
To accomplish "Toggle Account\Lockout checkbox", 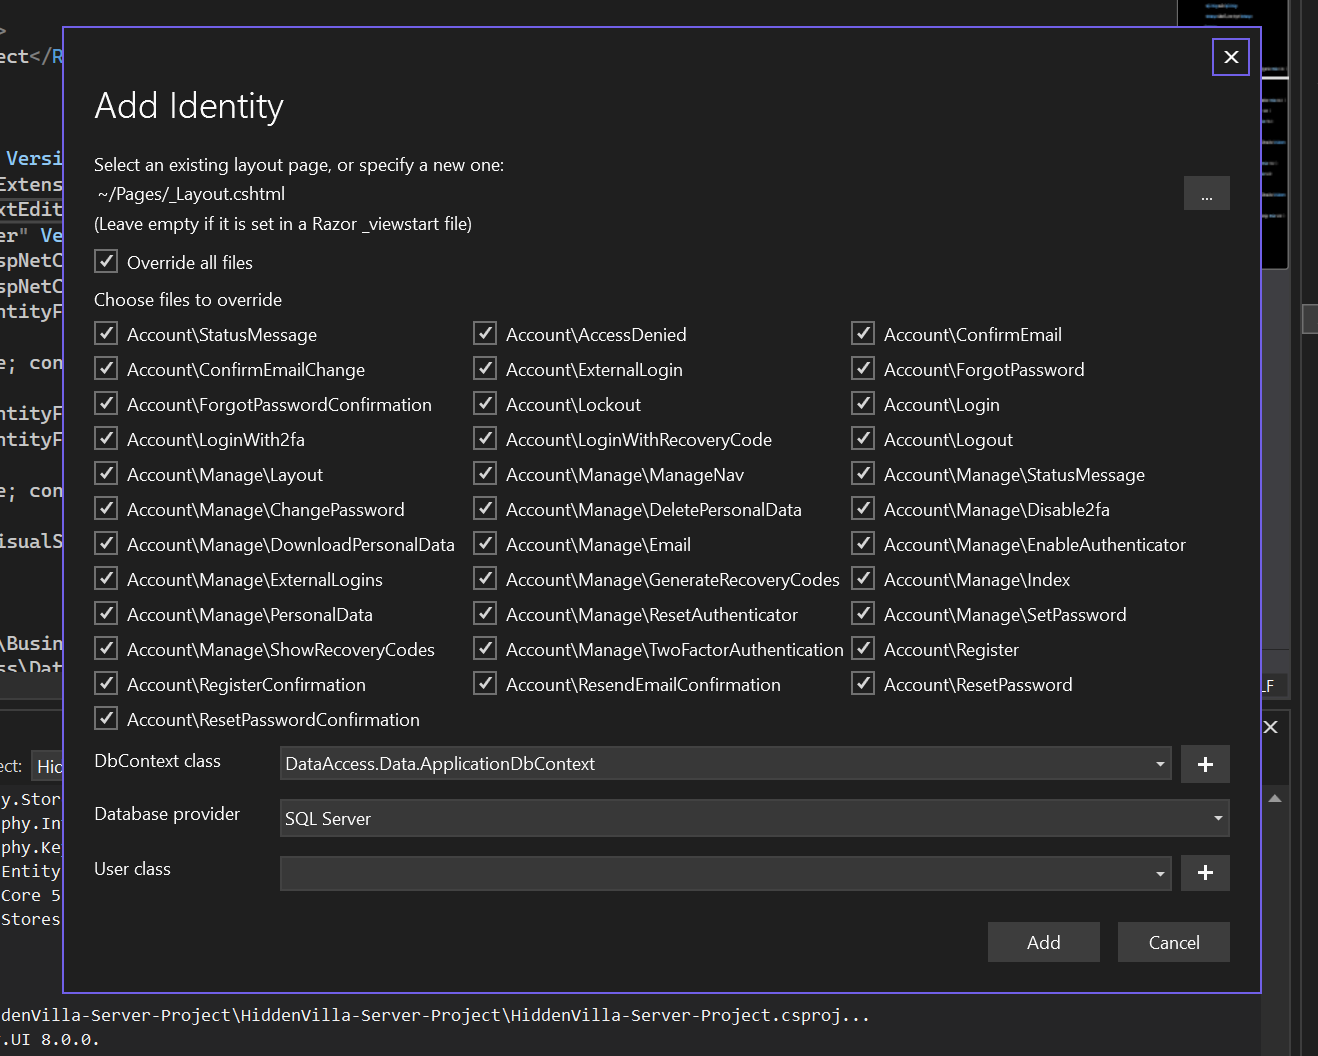I will point(485,404).
